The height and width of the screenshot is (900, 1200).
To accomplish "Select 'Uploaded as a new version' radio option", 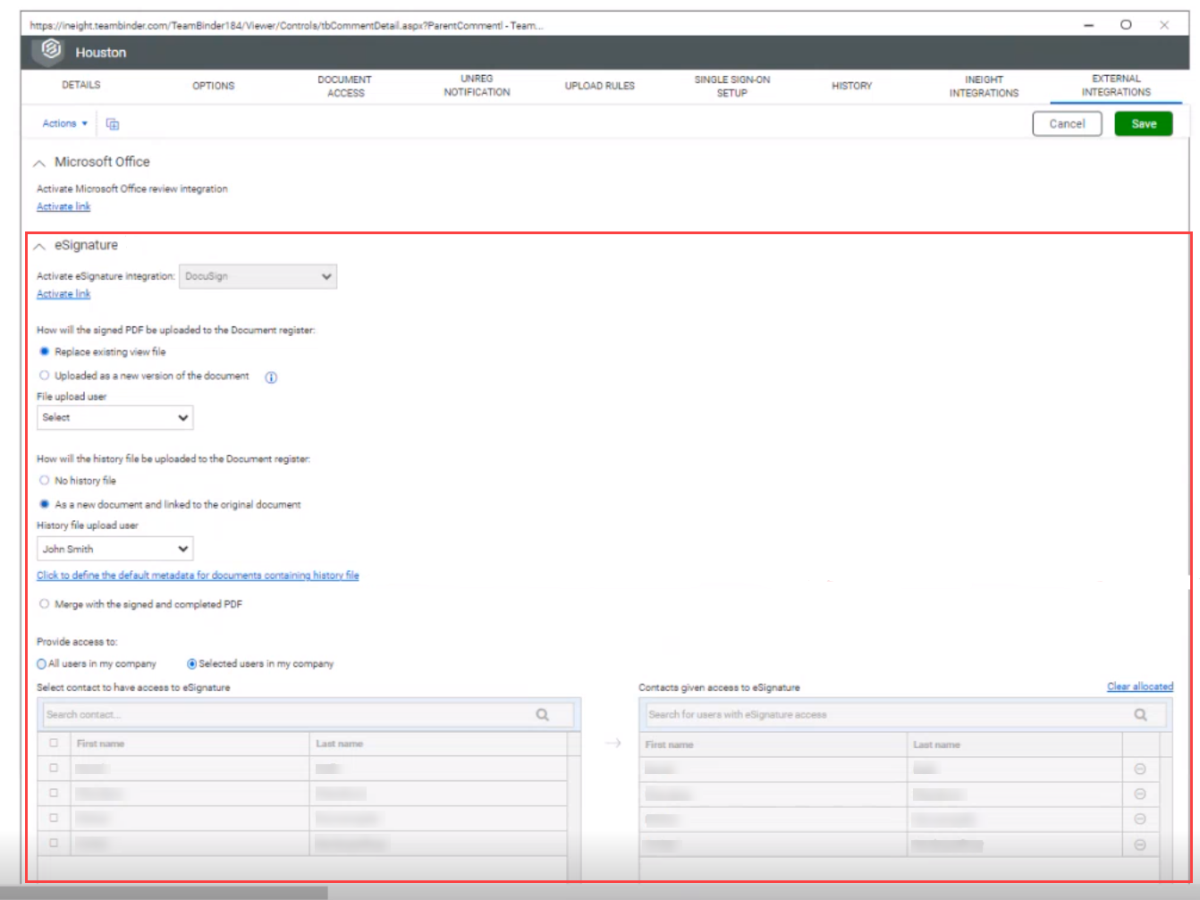I will 44,376.
